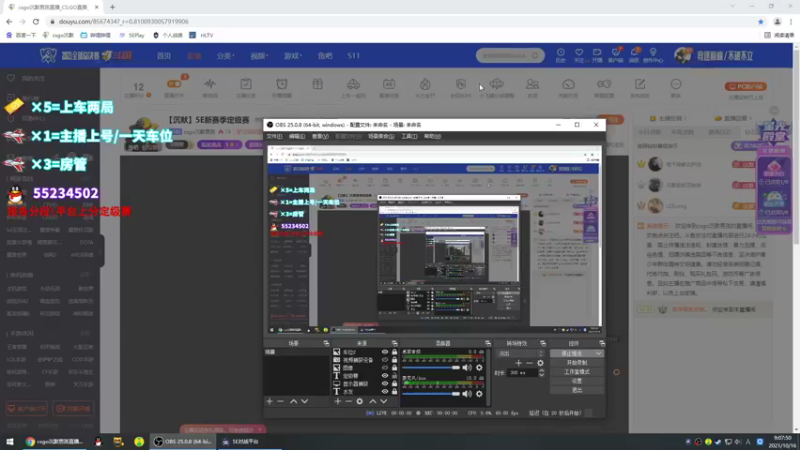Screen dimensions: 800x450
Task: Move the selected source down
Action: (x=384, y=402)
